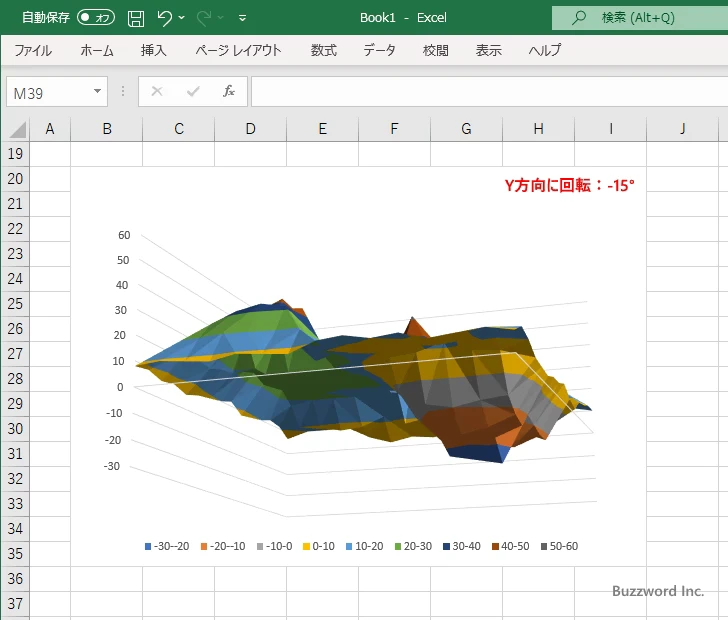Click the search box (Alt+Q)
The width and height of the screenshot is (728, 620).
coord(640,18)
